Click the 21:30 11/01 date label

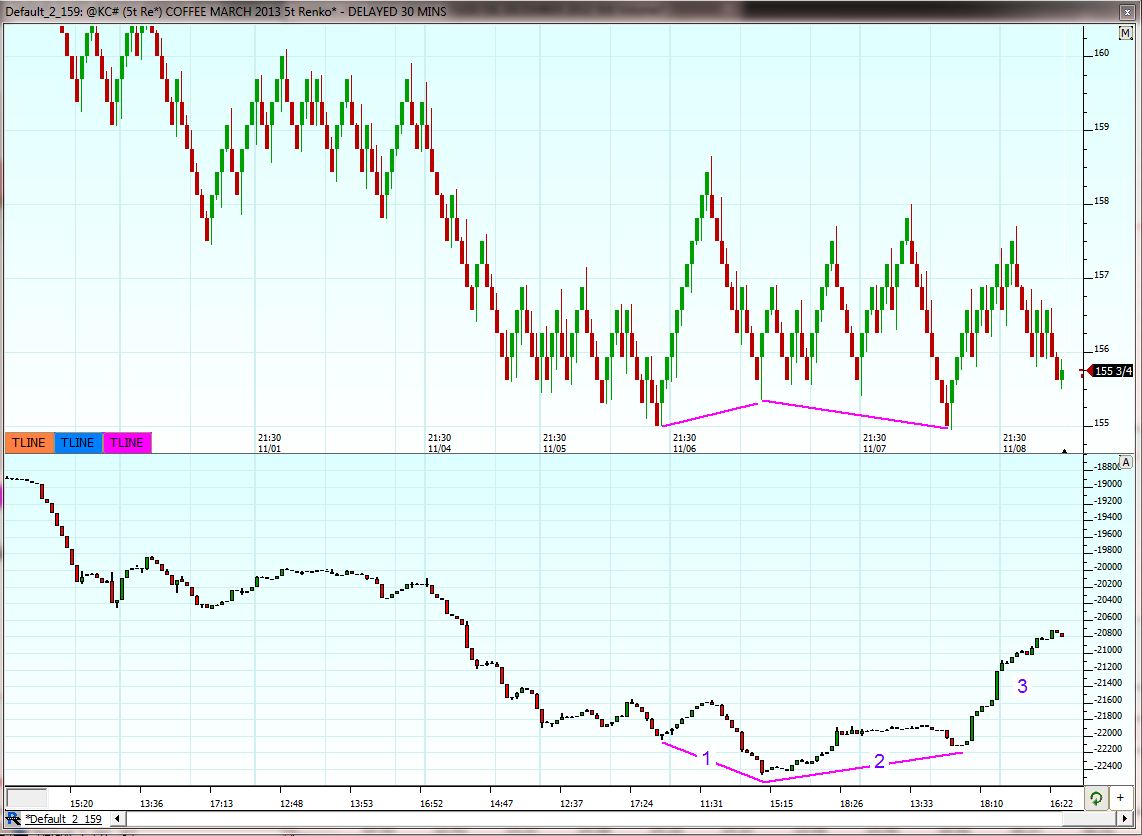pos(269,443)
